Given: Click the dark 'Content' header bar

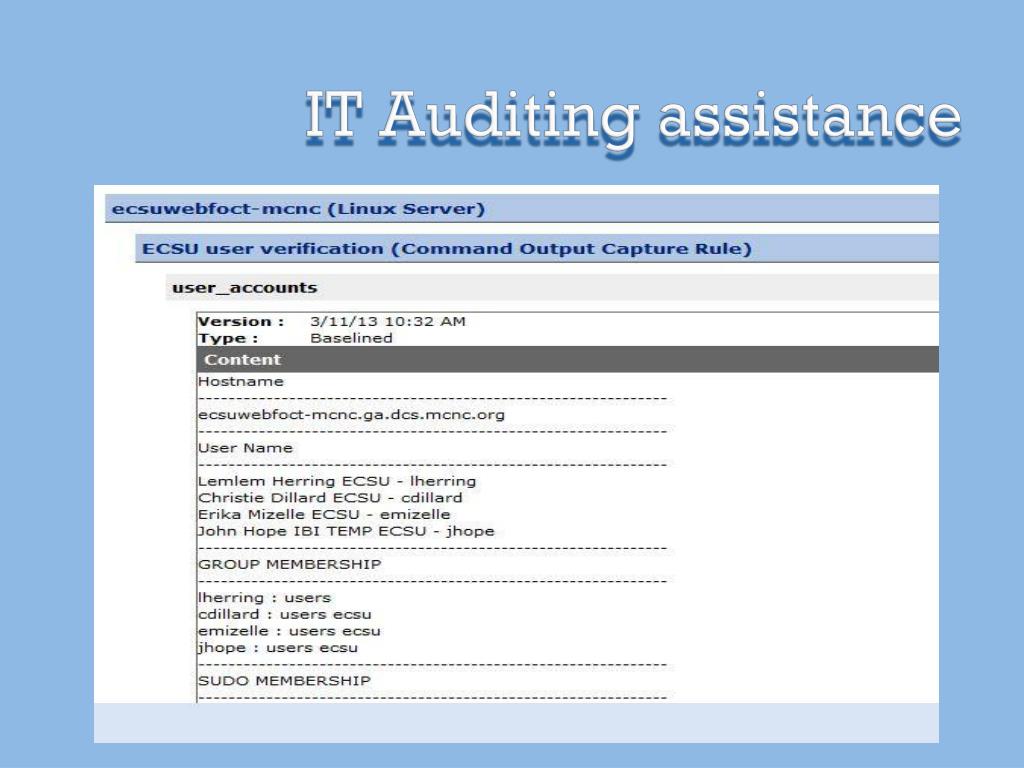Looking at the screenshot, I should pos(568,359).
